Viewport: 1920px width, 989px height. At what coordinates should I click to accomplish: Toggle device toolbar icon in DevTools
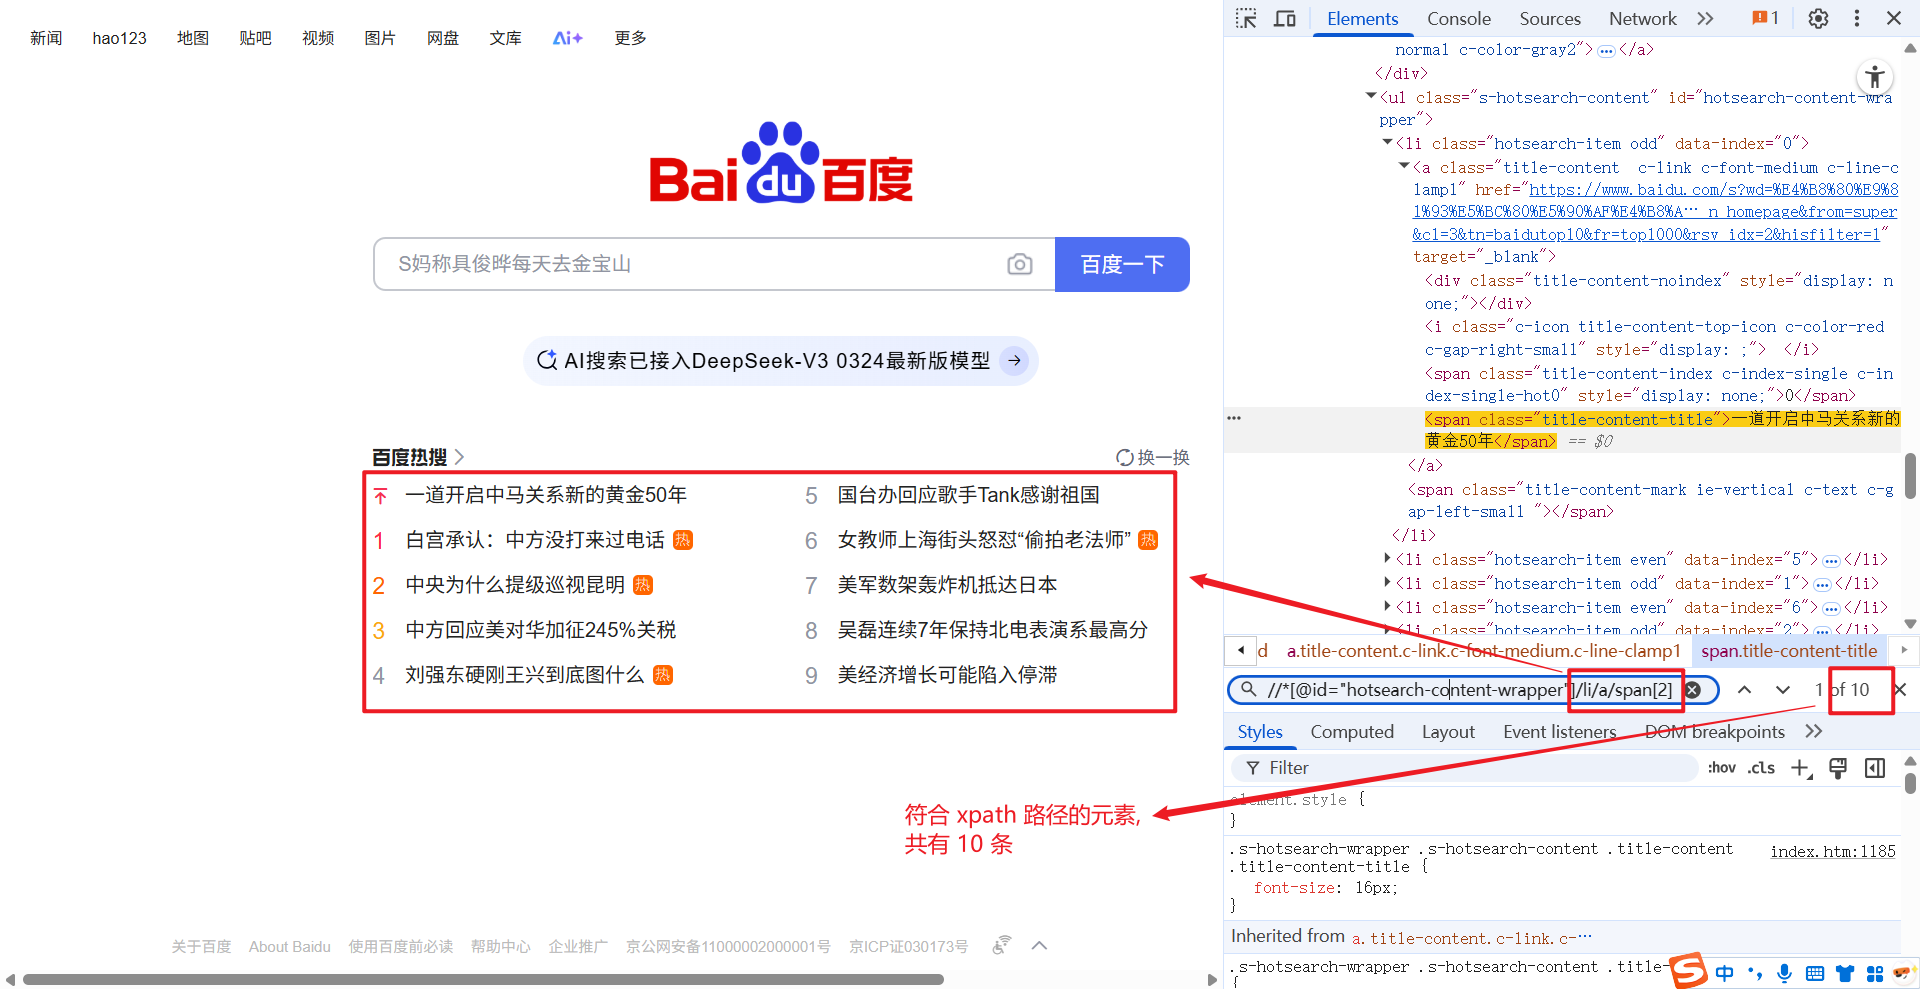[x=1285, y=18]
